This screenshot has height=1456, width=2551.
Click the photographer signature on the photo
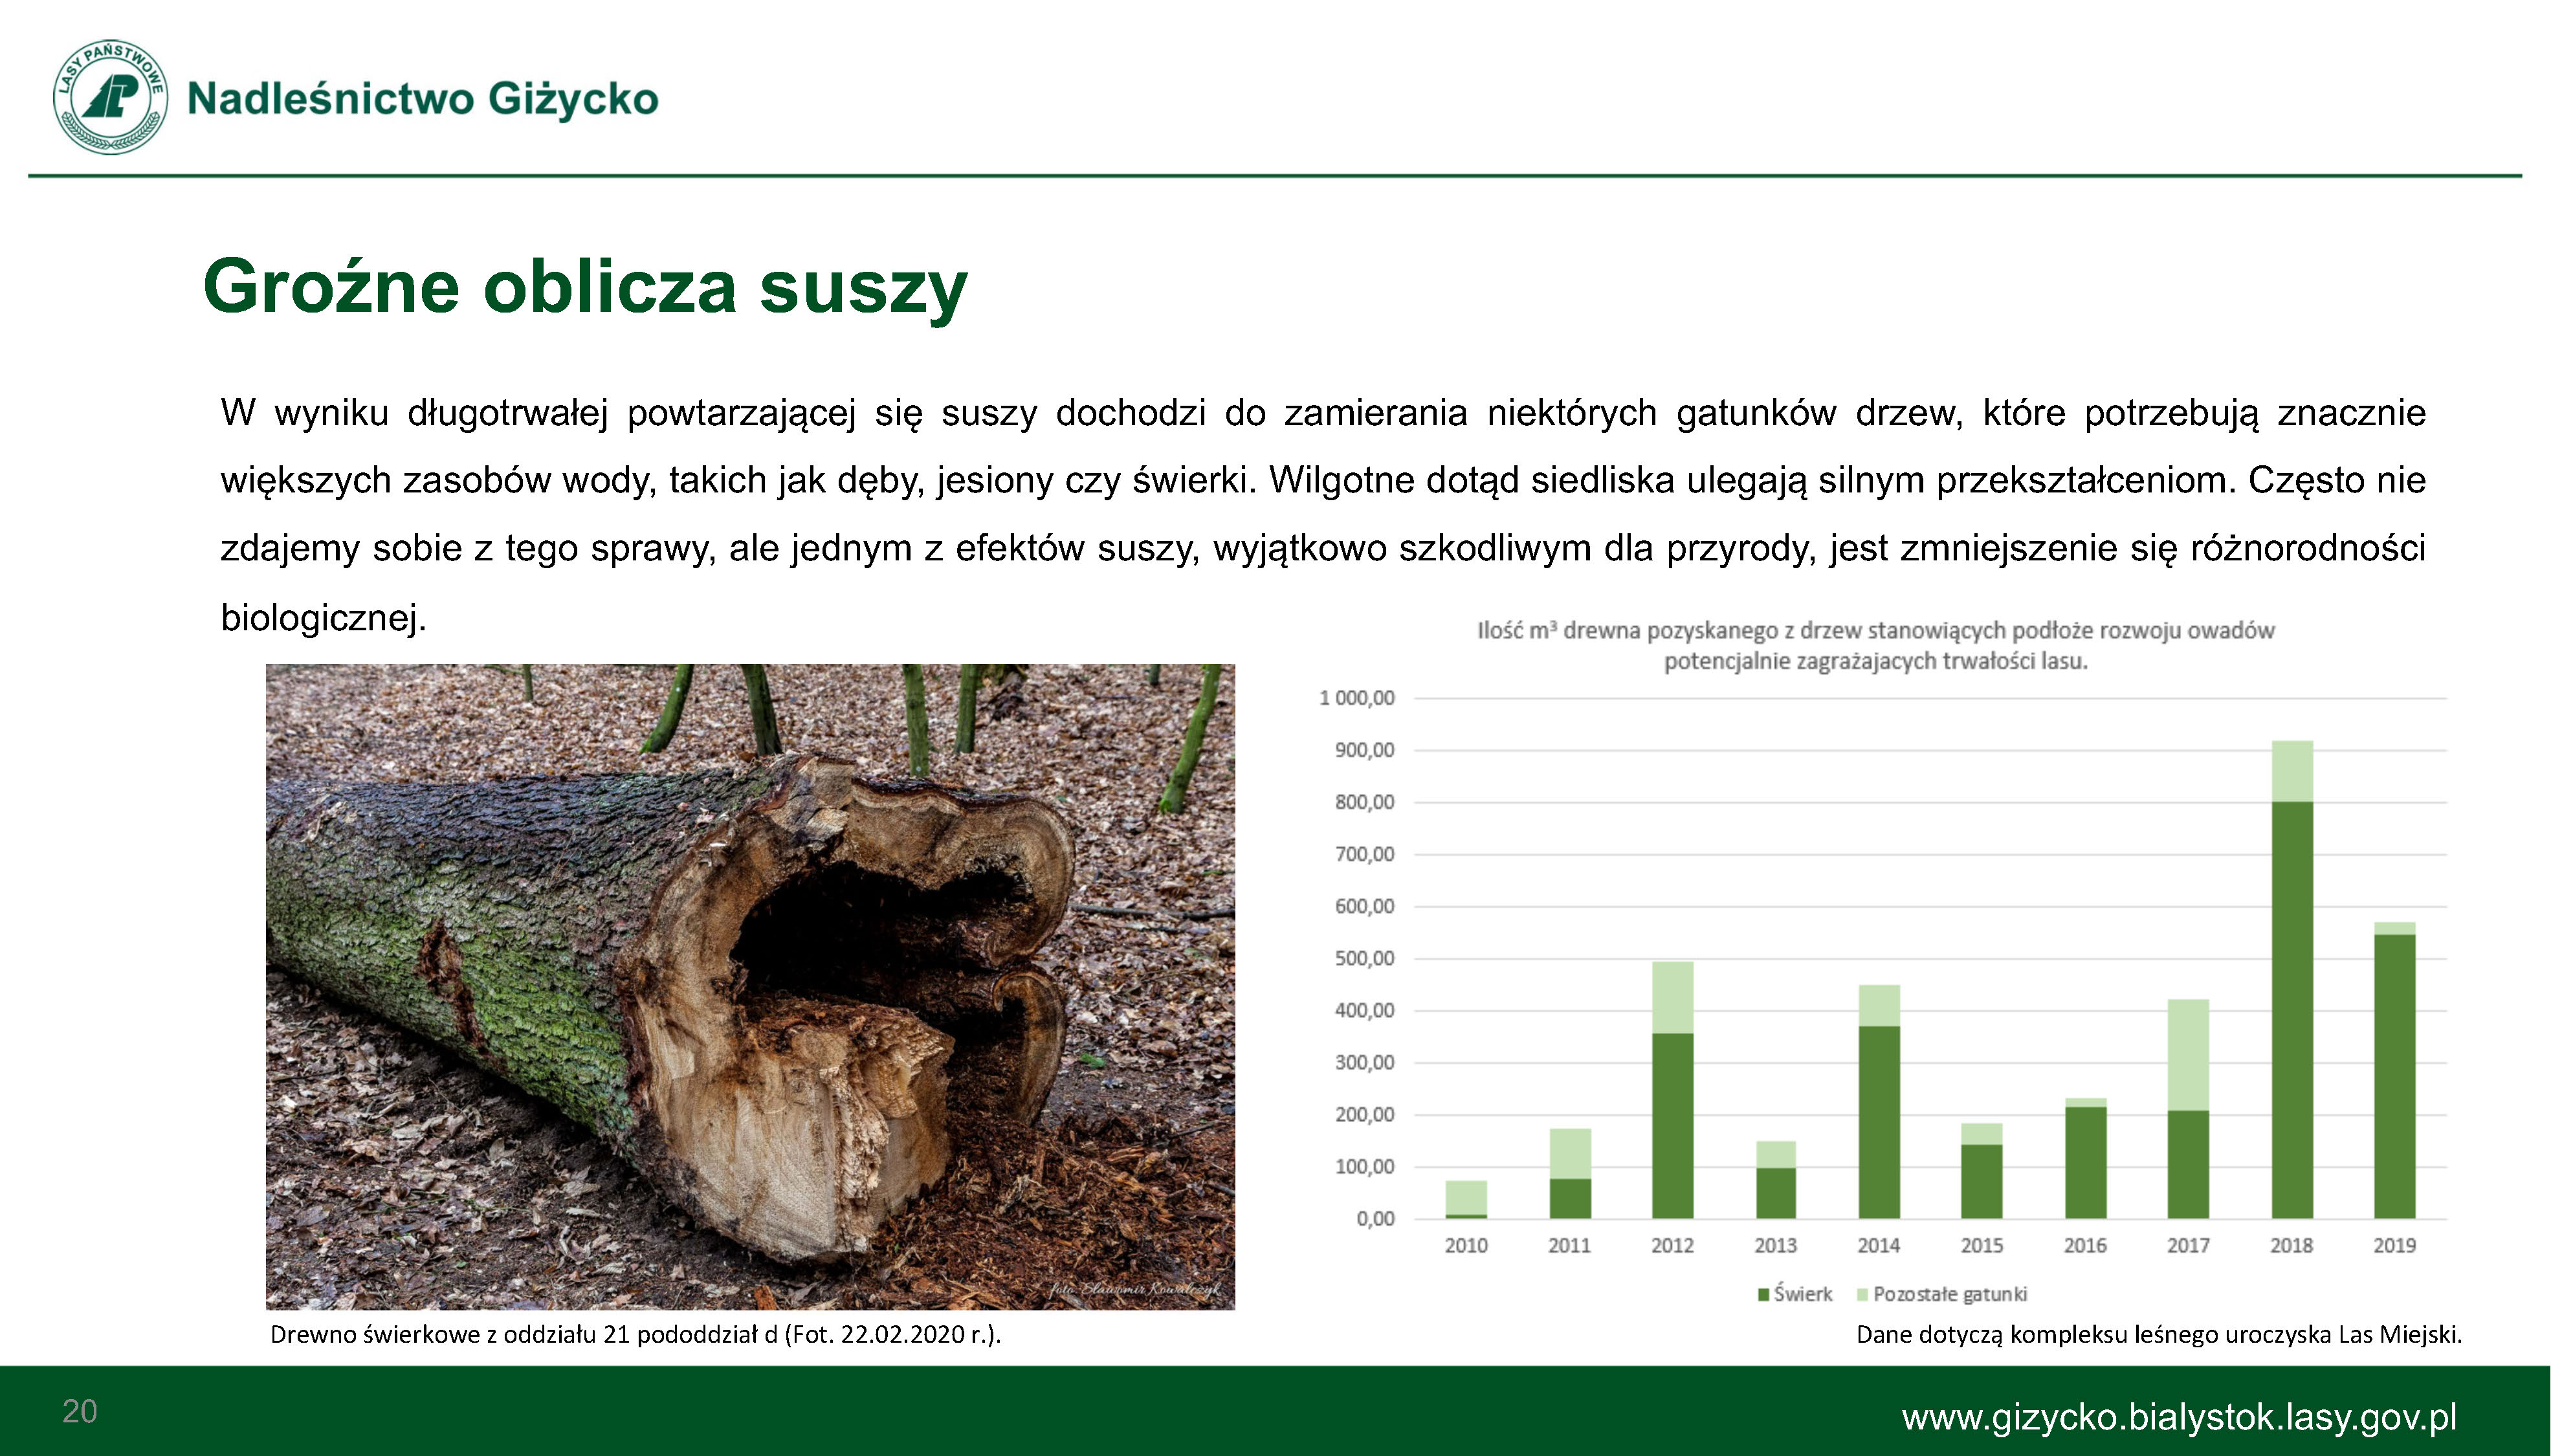1135,1289
